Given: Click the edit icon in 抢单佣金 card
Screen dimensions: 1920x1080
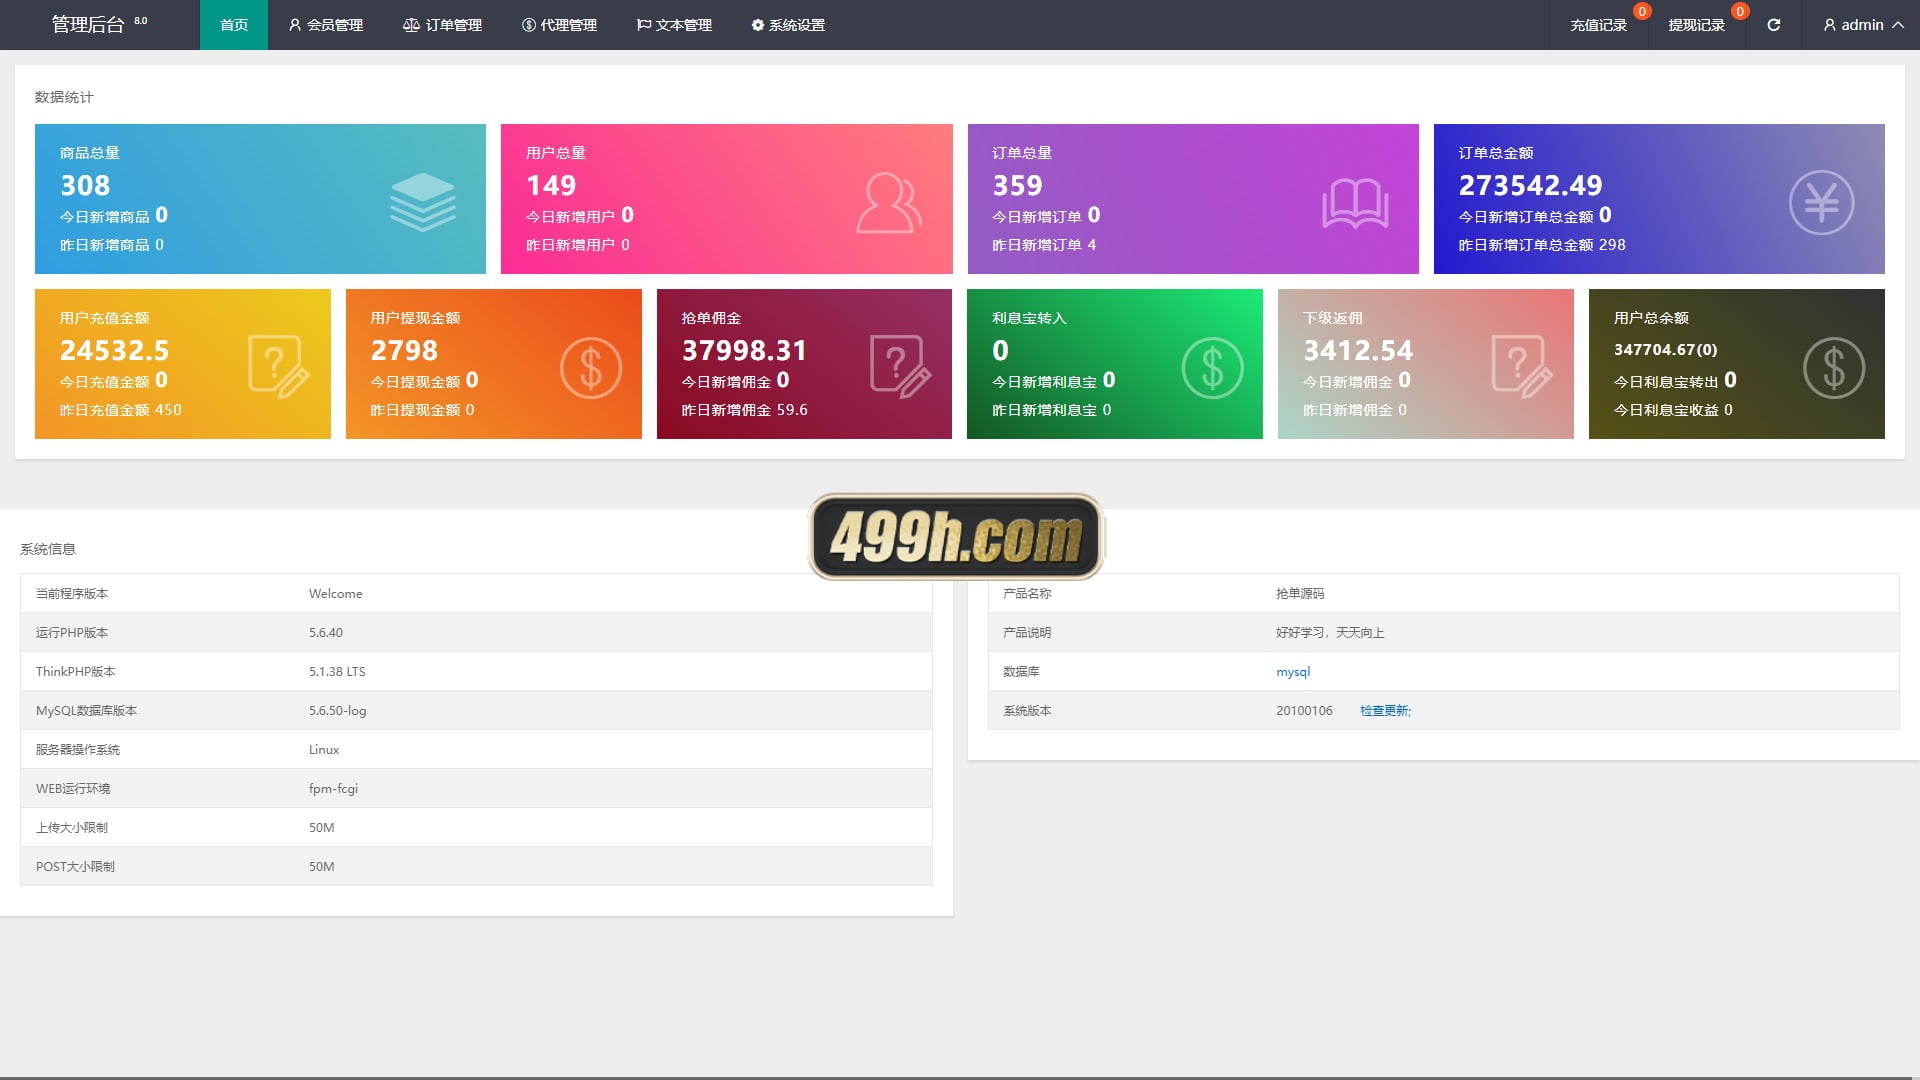Looking at the screenshot, I should (x=900, y=367).
